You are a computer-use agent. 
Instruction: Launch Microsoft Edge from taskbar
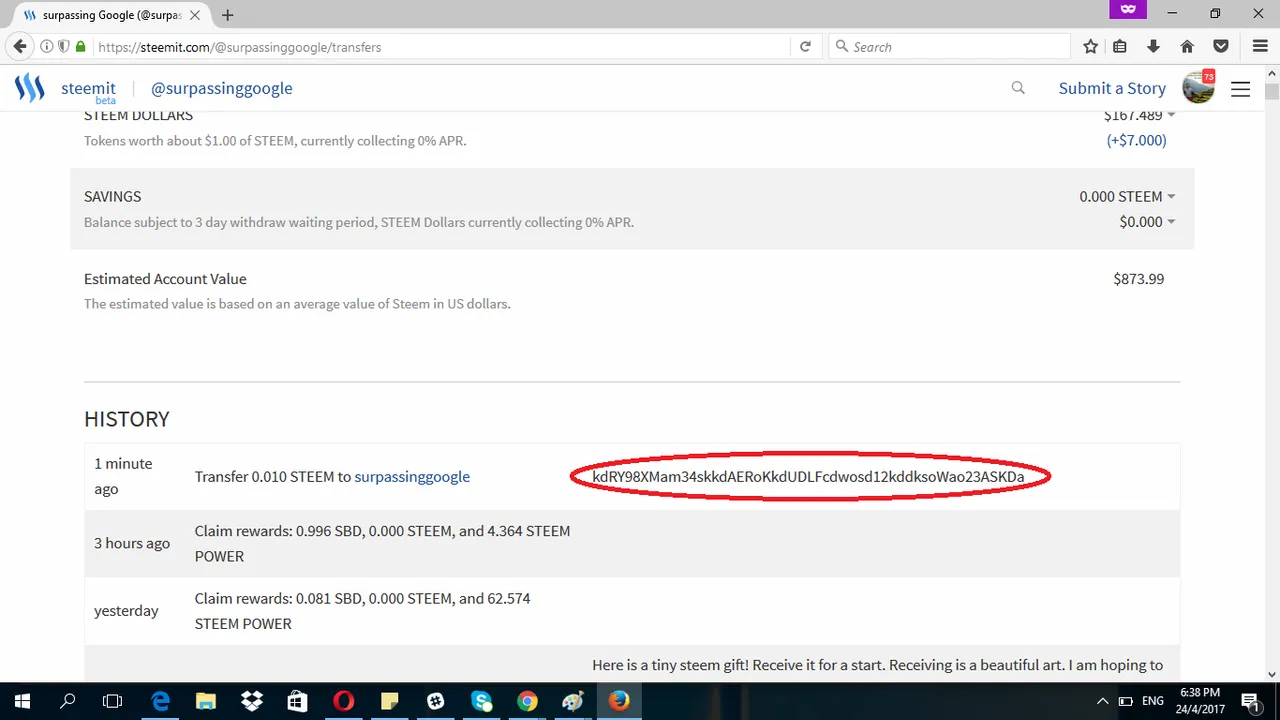(x=160, y=701)
